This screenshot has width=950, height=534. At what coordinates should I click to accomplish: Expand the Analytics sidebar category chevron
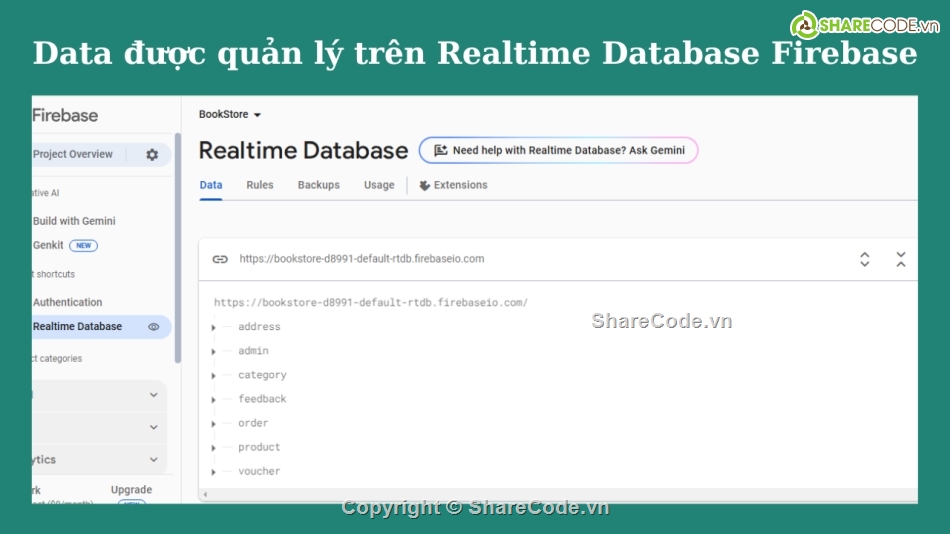click(x=154, y=459)
